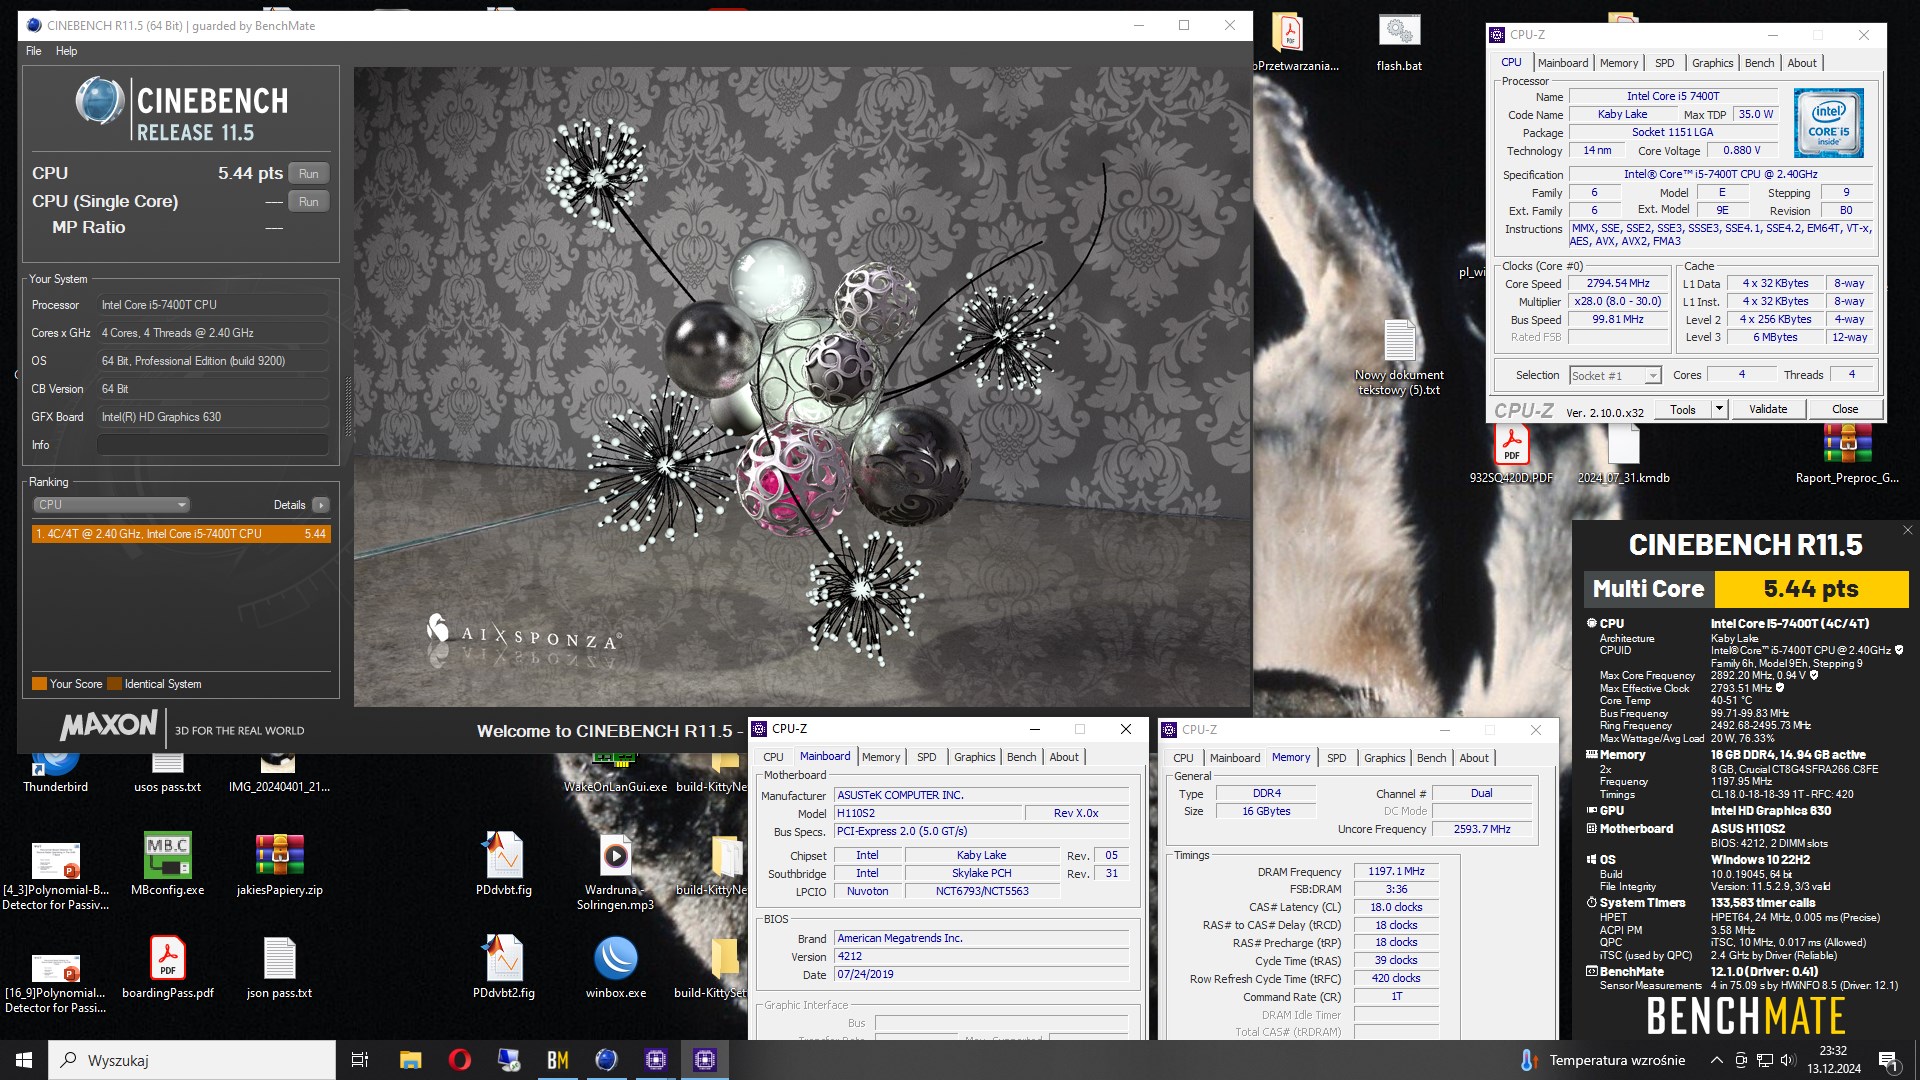
Task: Open usos pass.txt desktop file
Action: click(167, 772)
